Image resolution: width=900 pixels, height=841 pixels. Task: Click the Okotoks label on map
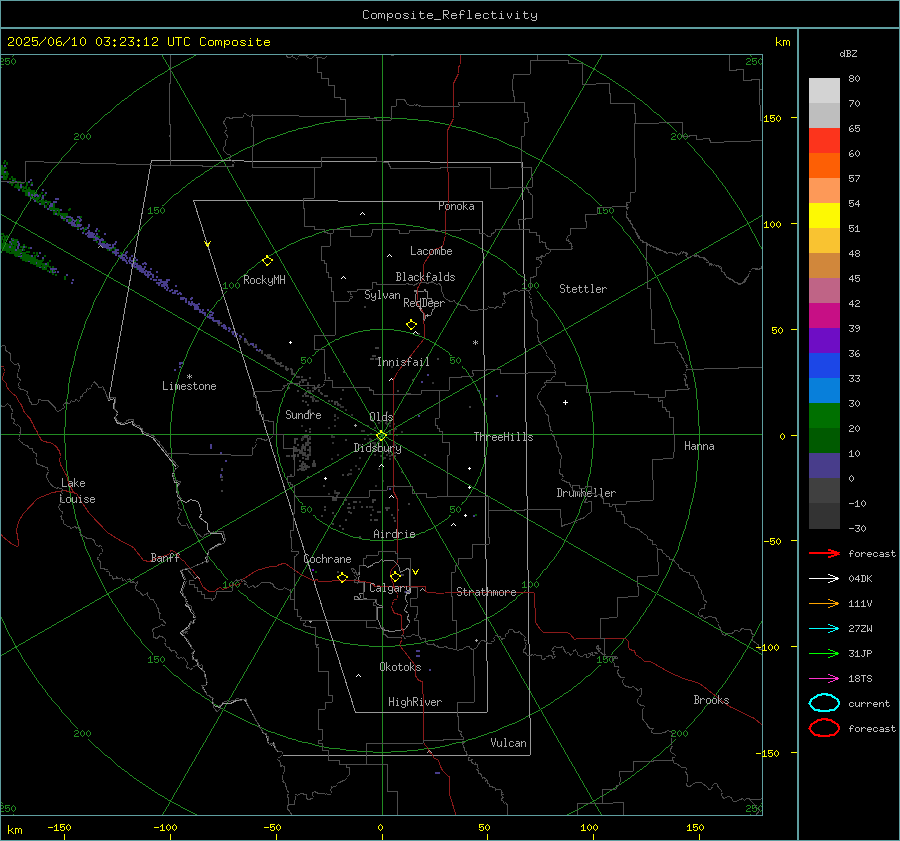coord(400,667)
